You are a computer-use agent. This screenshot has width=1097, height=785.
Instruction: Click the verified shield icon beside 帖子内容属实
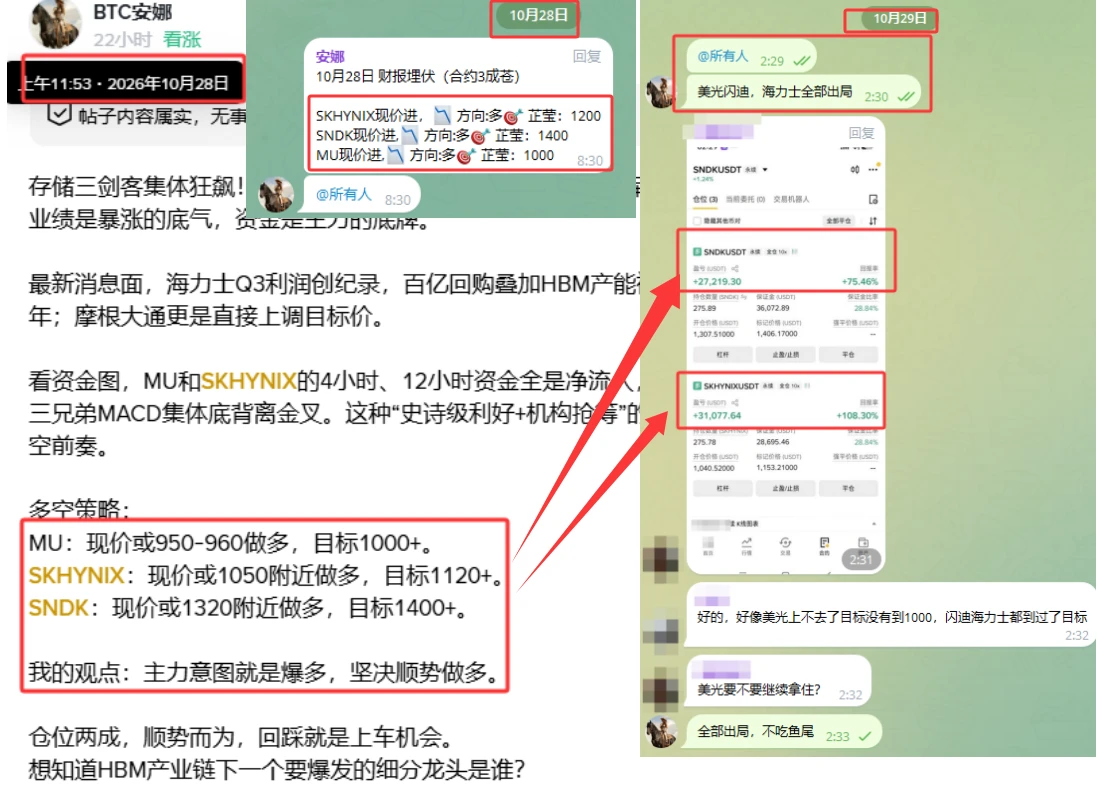(x=59, y=115)
